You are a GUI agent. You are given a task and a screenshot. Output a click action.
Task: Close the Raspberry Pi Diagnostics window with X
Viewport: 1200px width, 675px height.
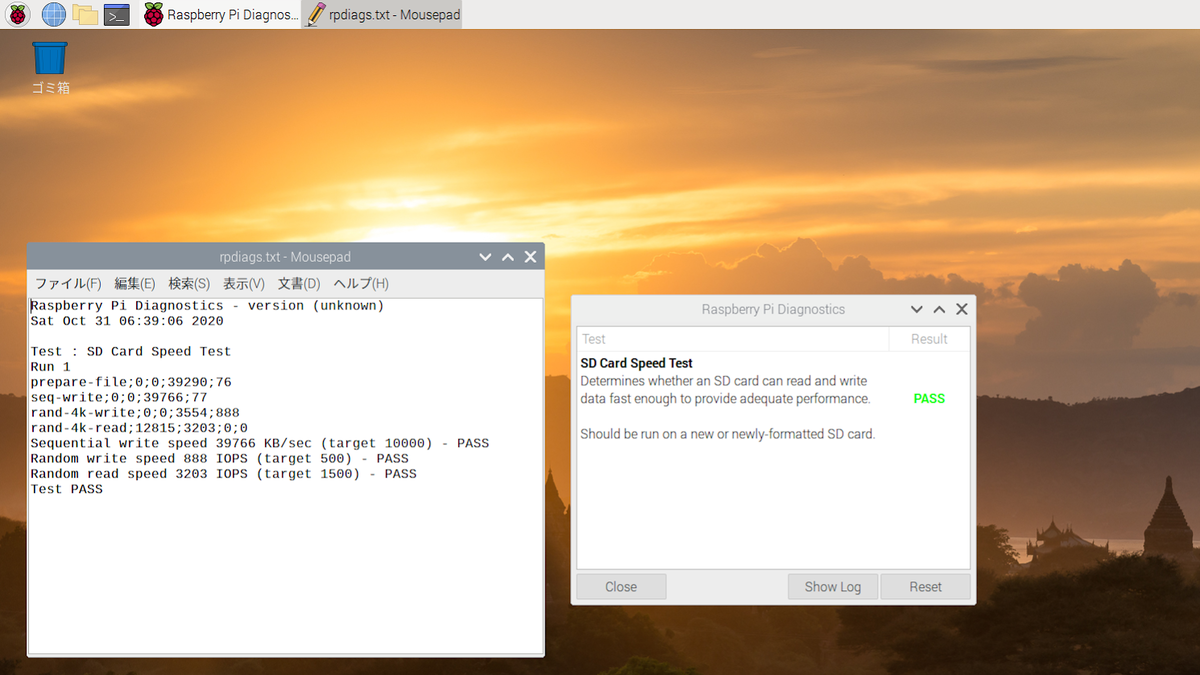961,309
